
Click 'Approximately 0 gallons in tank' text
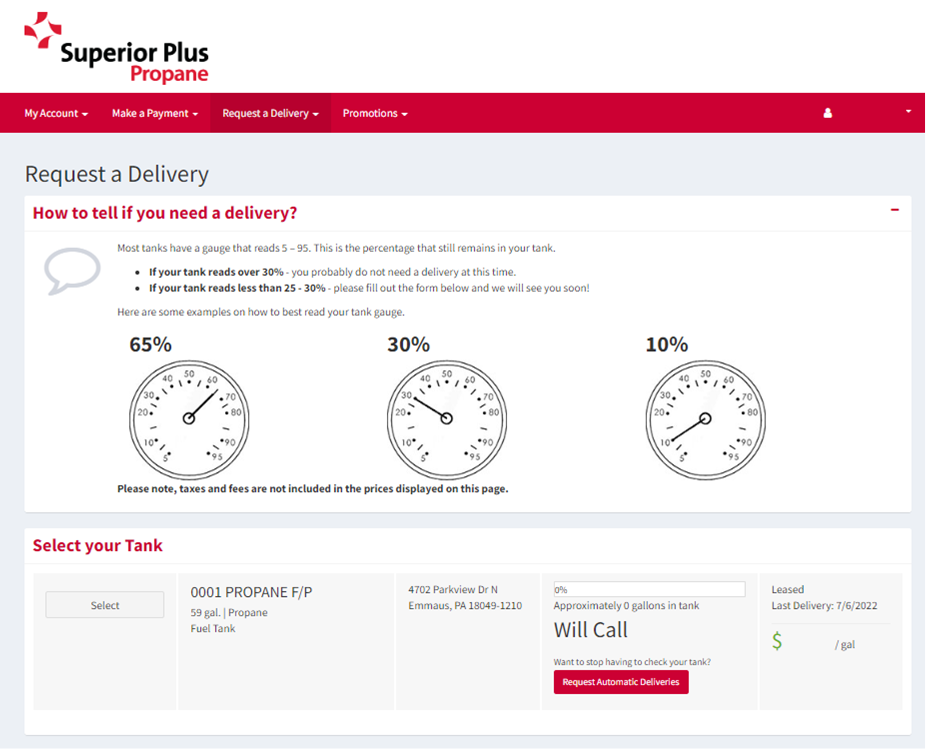[x=626, y=605]
